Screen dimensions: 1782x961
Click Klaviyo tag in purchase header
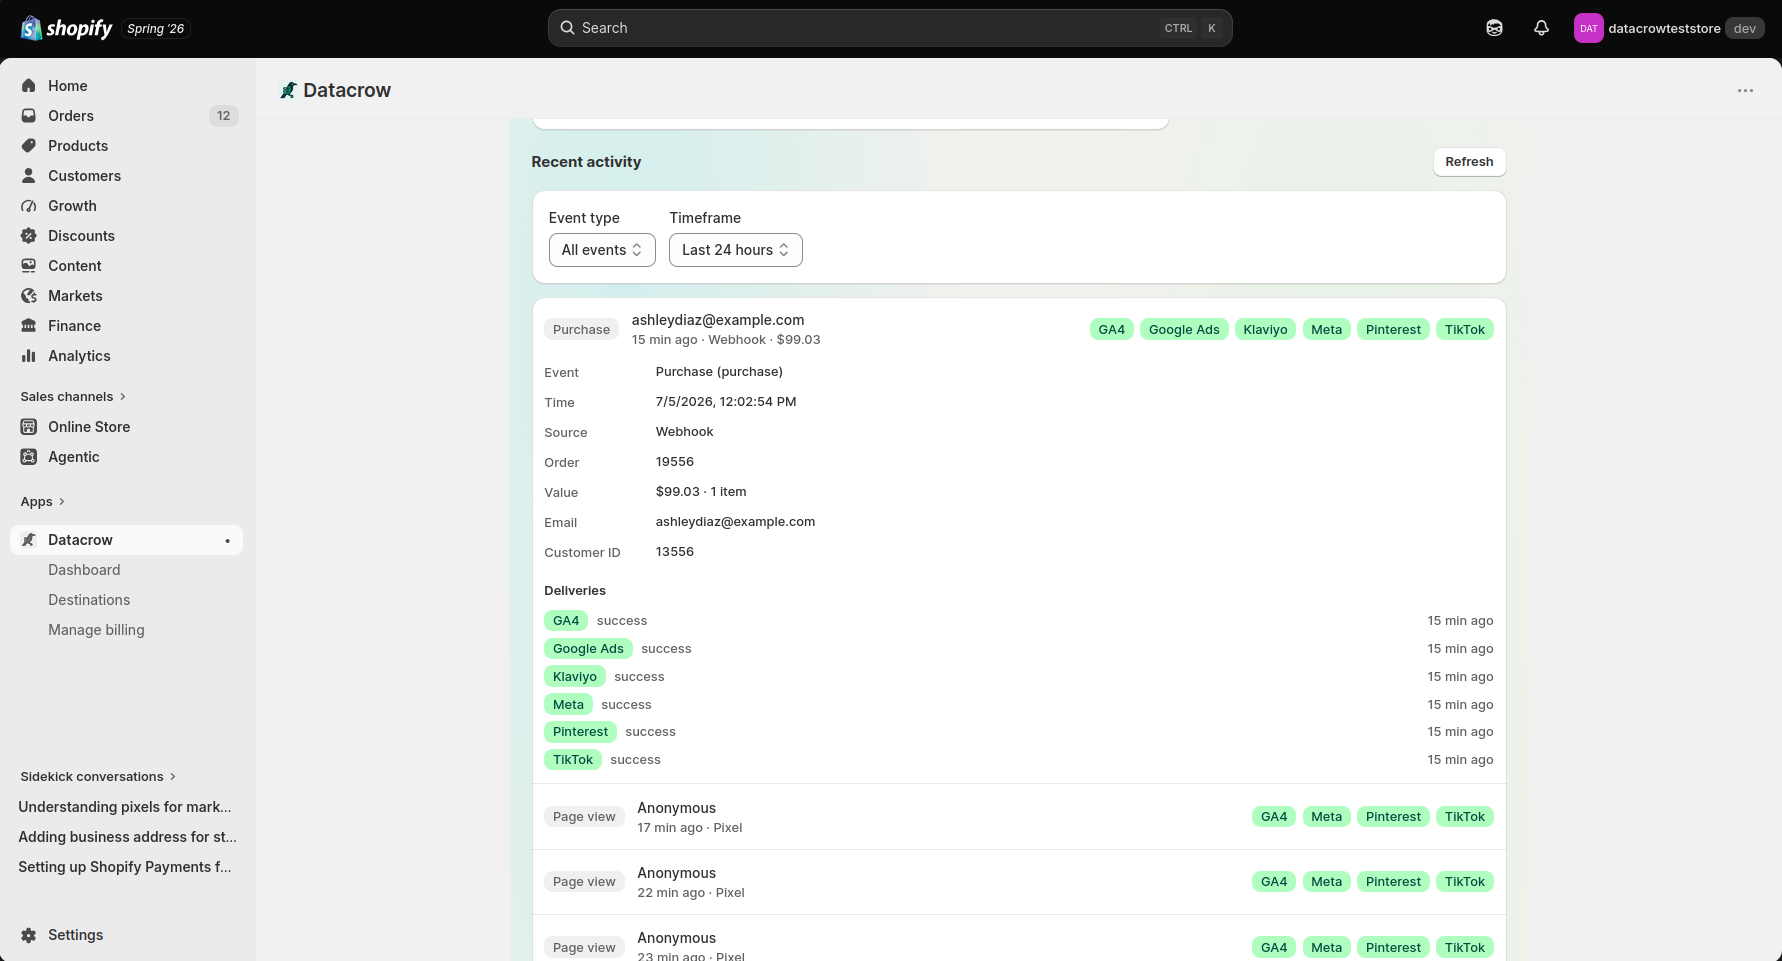pyautogui.click(x=1265, y=330)
